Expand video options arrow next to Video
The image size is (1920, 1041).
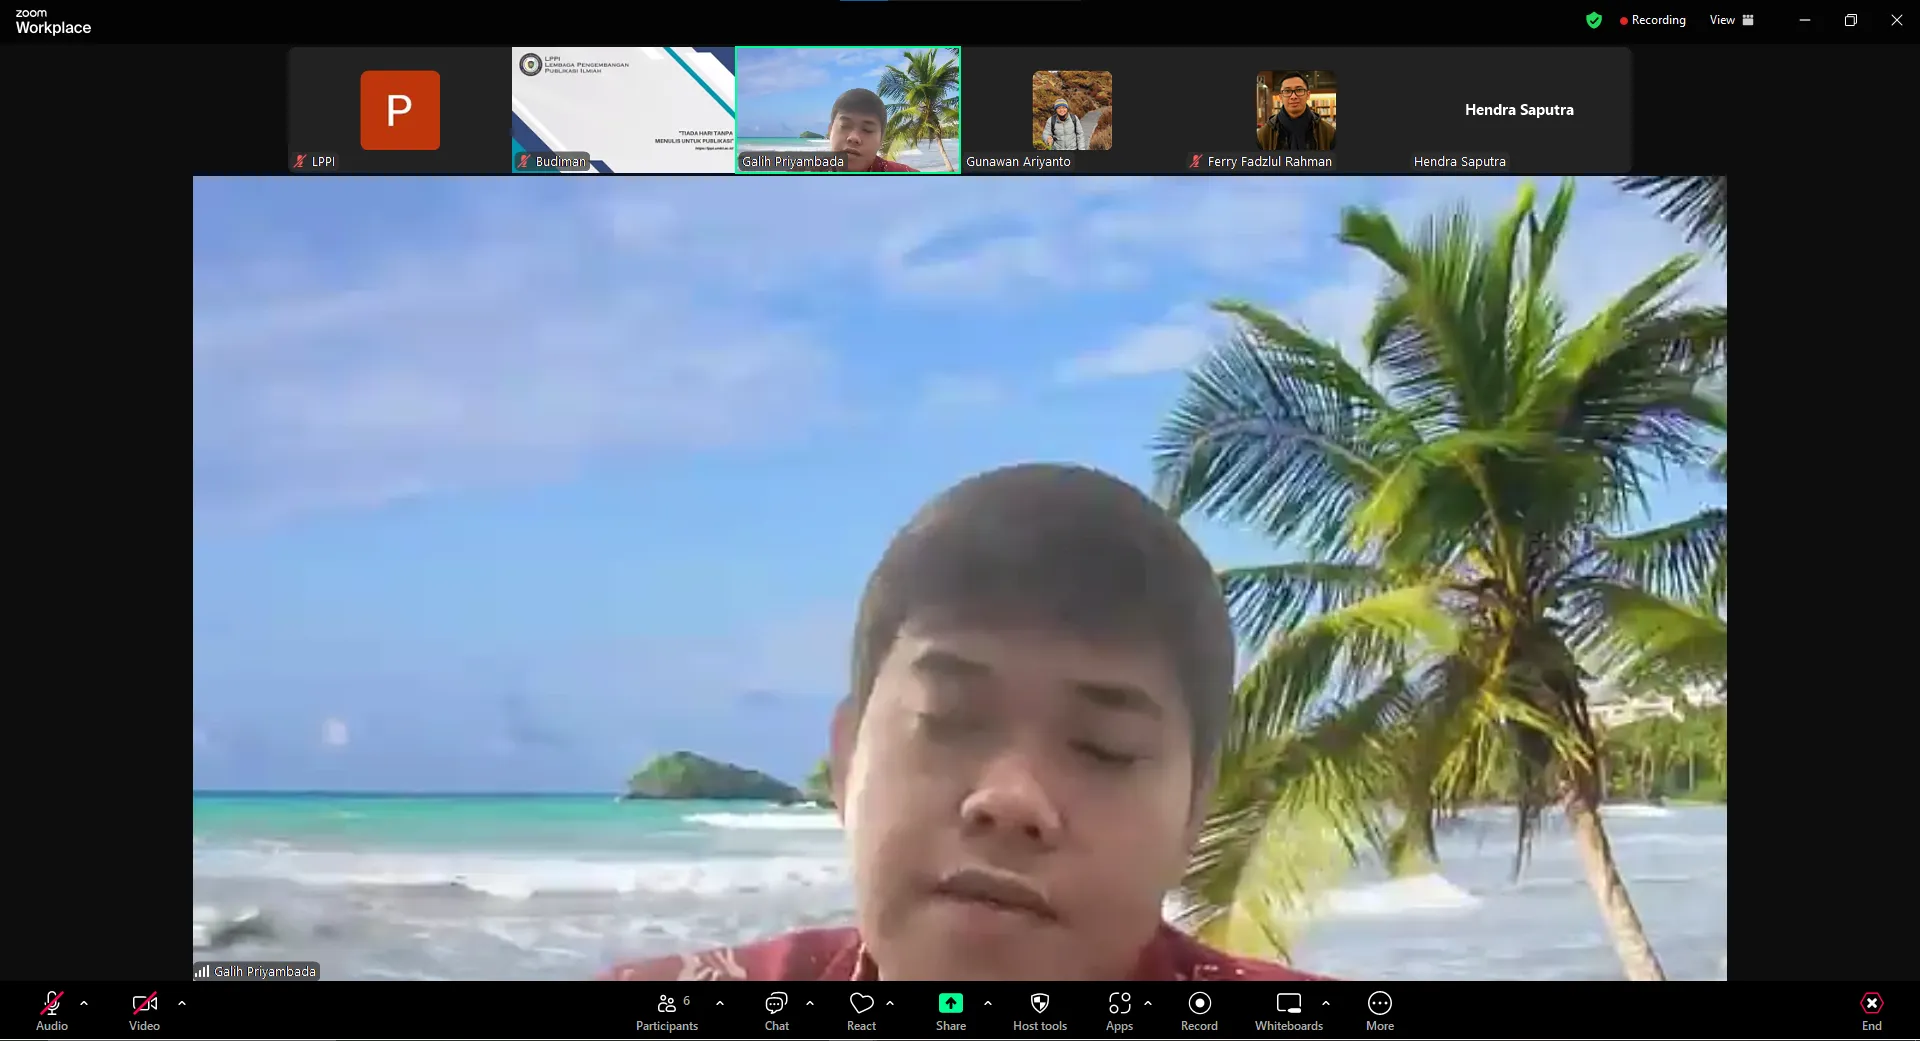coord(182,1003)
